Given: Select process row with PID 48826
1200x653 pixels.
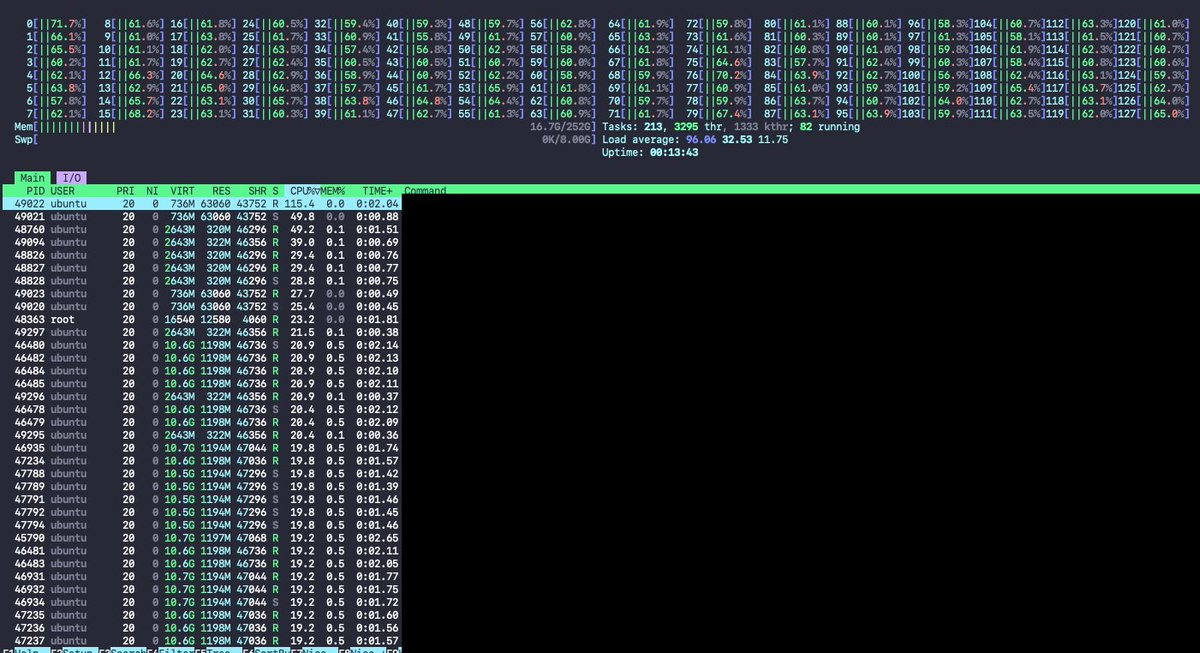Looking at the screenshot, I should click(x=200, y=255).
